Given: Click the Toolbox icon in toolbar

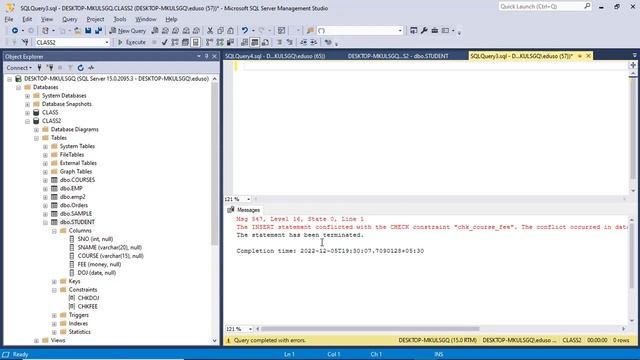Looking at the screenshot, I should [x=435, y=31].
